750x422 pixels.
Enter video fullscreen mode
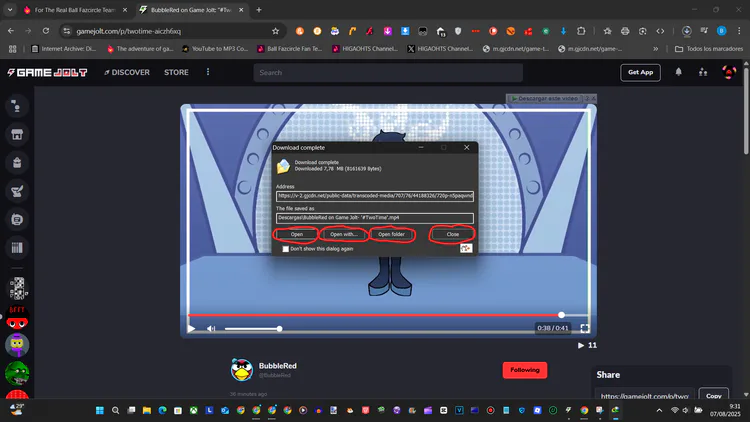585,328
